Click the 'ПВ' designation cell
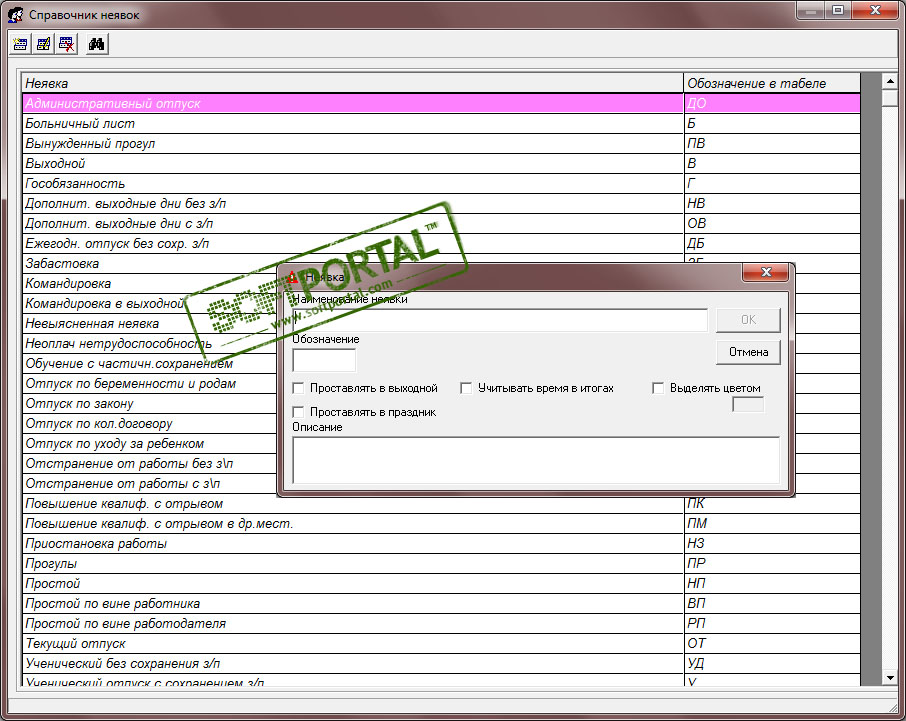Viewport: 906px width, 721px height. 772,143
